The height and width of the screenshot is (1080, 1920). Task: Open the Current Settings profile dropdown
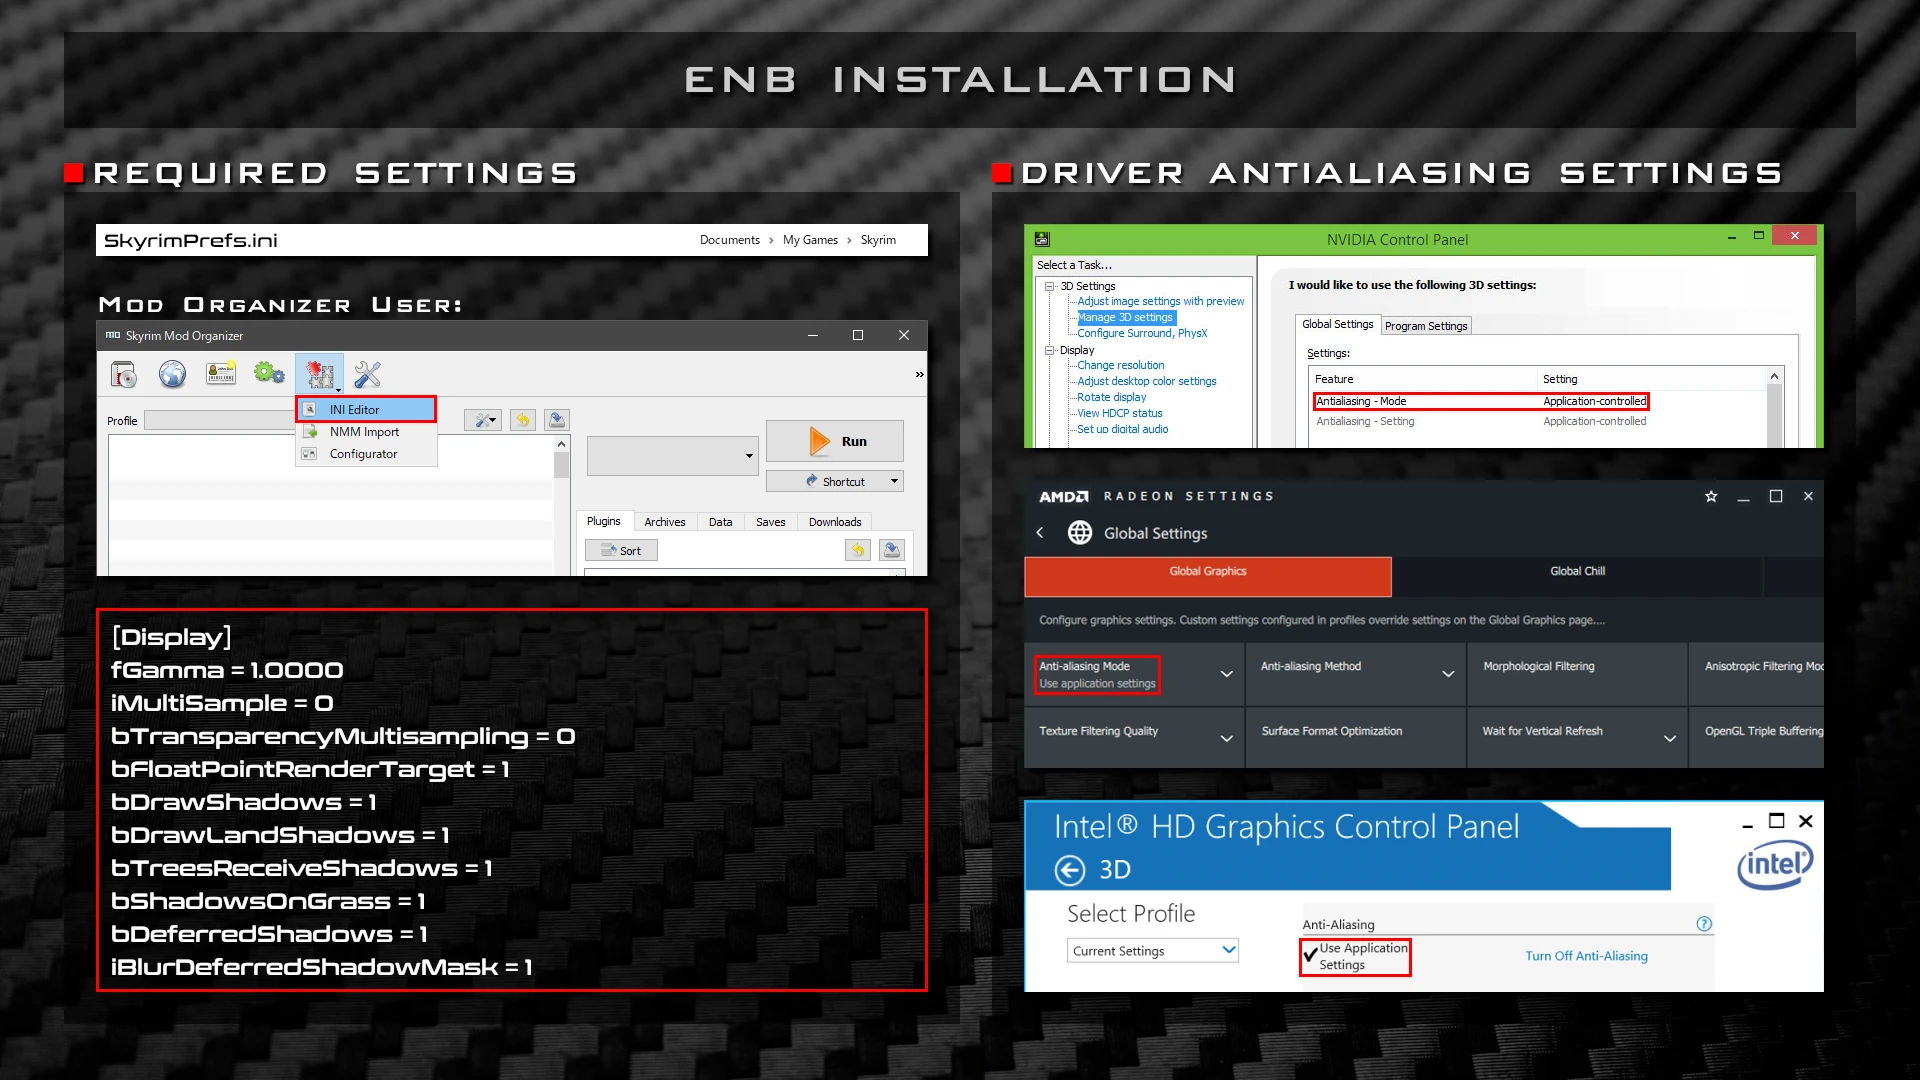point(1153,950)
